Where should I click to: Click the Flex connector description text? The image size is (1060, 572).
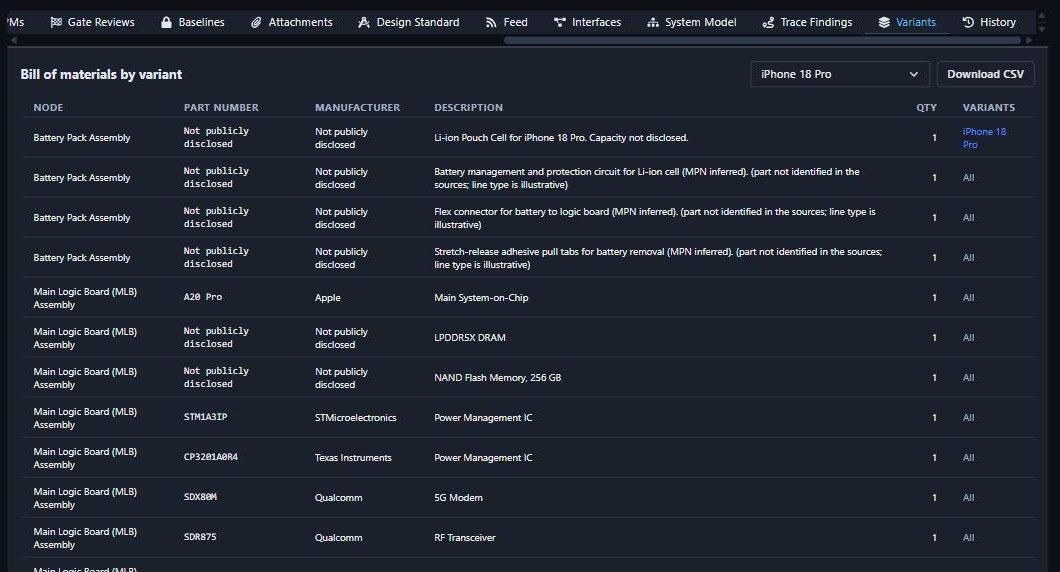coord(654,218)
